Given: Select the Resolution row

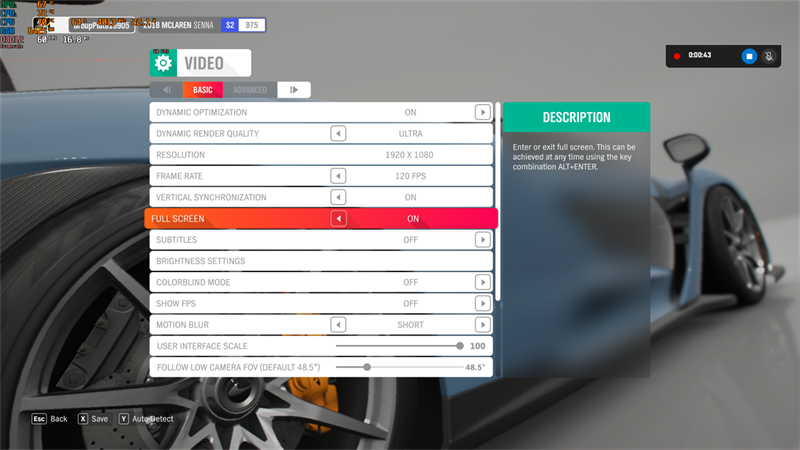Looking at the screenshot, I should click(321, 155).
